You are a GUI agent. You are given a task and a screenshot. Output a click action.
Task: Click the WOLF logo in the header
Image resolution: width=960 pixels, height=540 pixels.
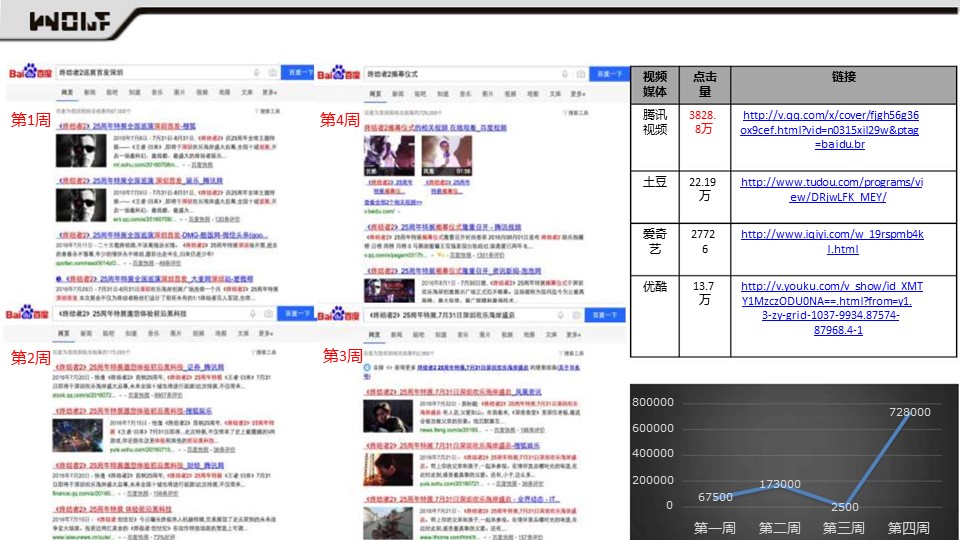[70, 21]
